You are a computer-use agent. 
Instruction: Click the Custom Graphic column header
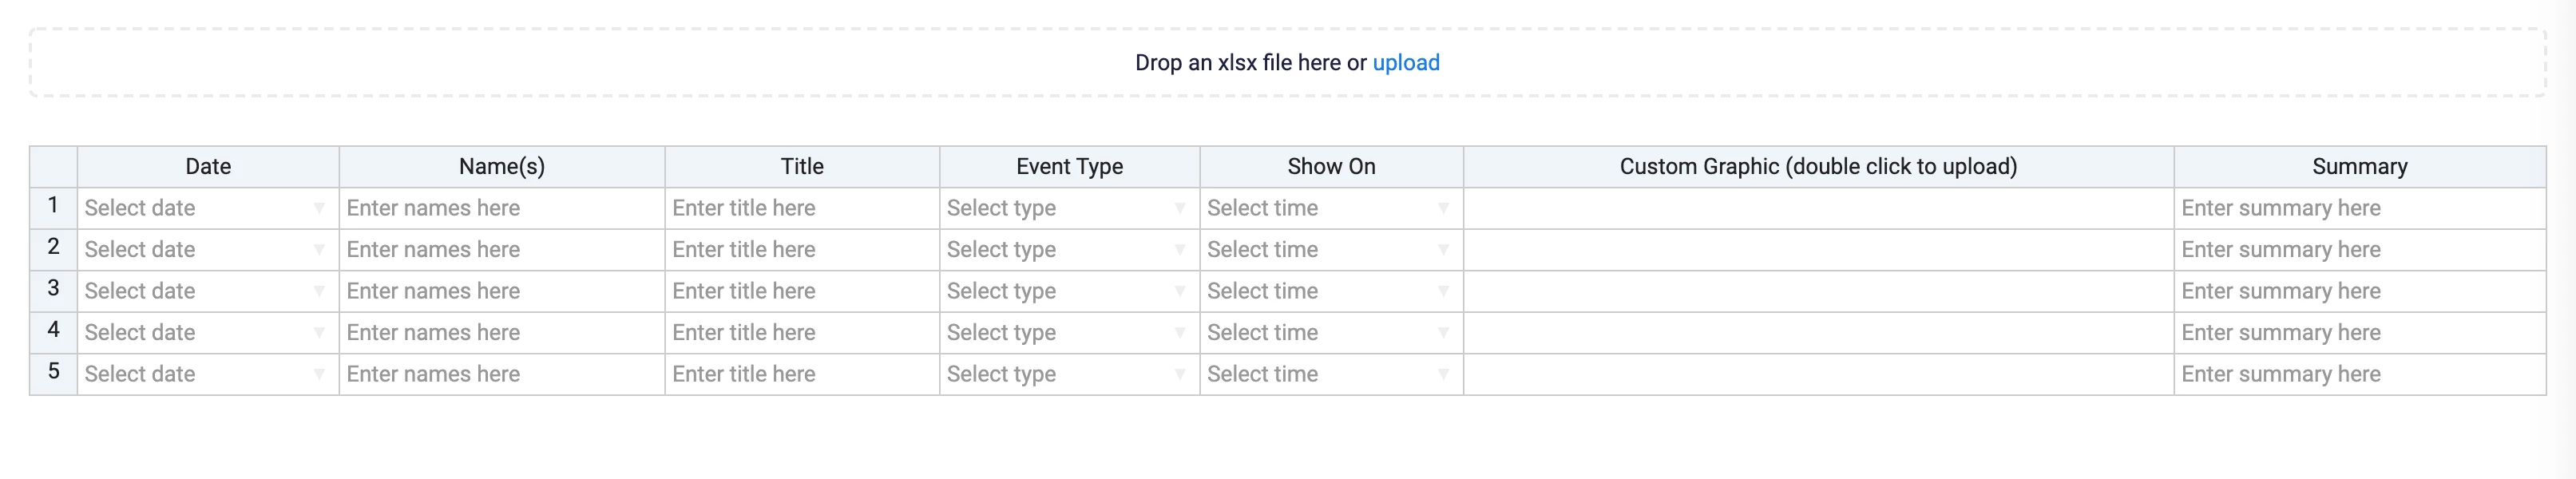click(1817, 167)
